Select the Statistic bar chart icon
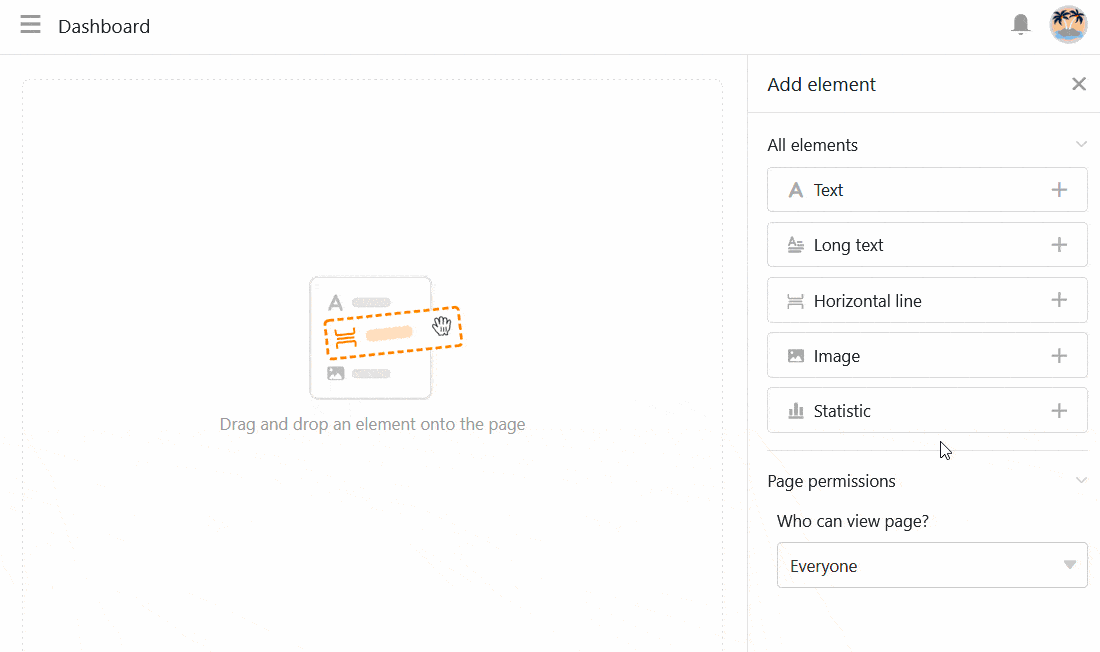The width and height of the screenshot is (1100, 652). pos(796,411)
